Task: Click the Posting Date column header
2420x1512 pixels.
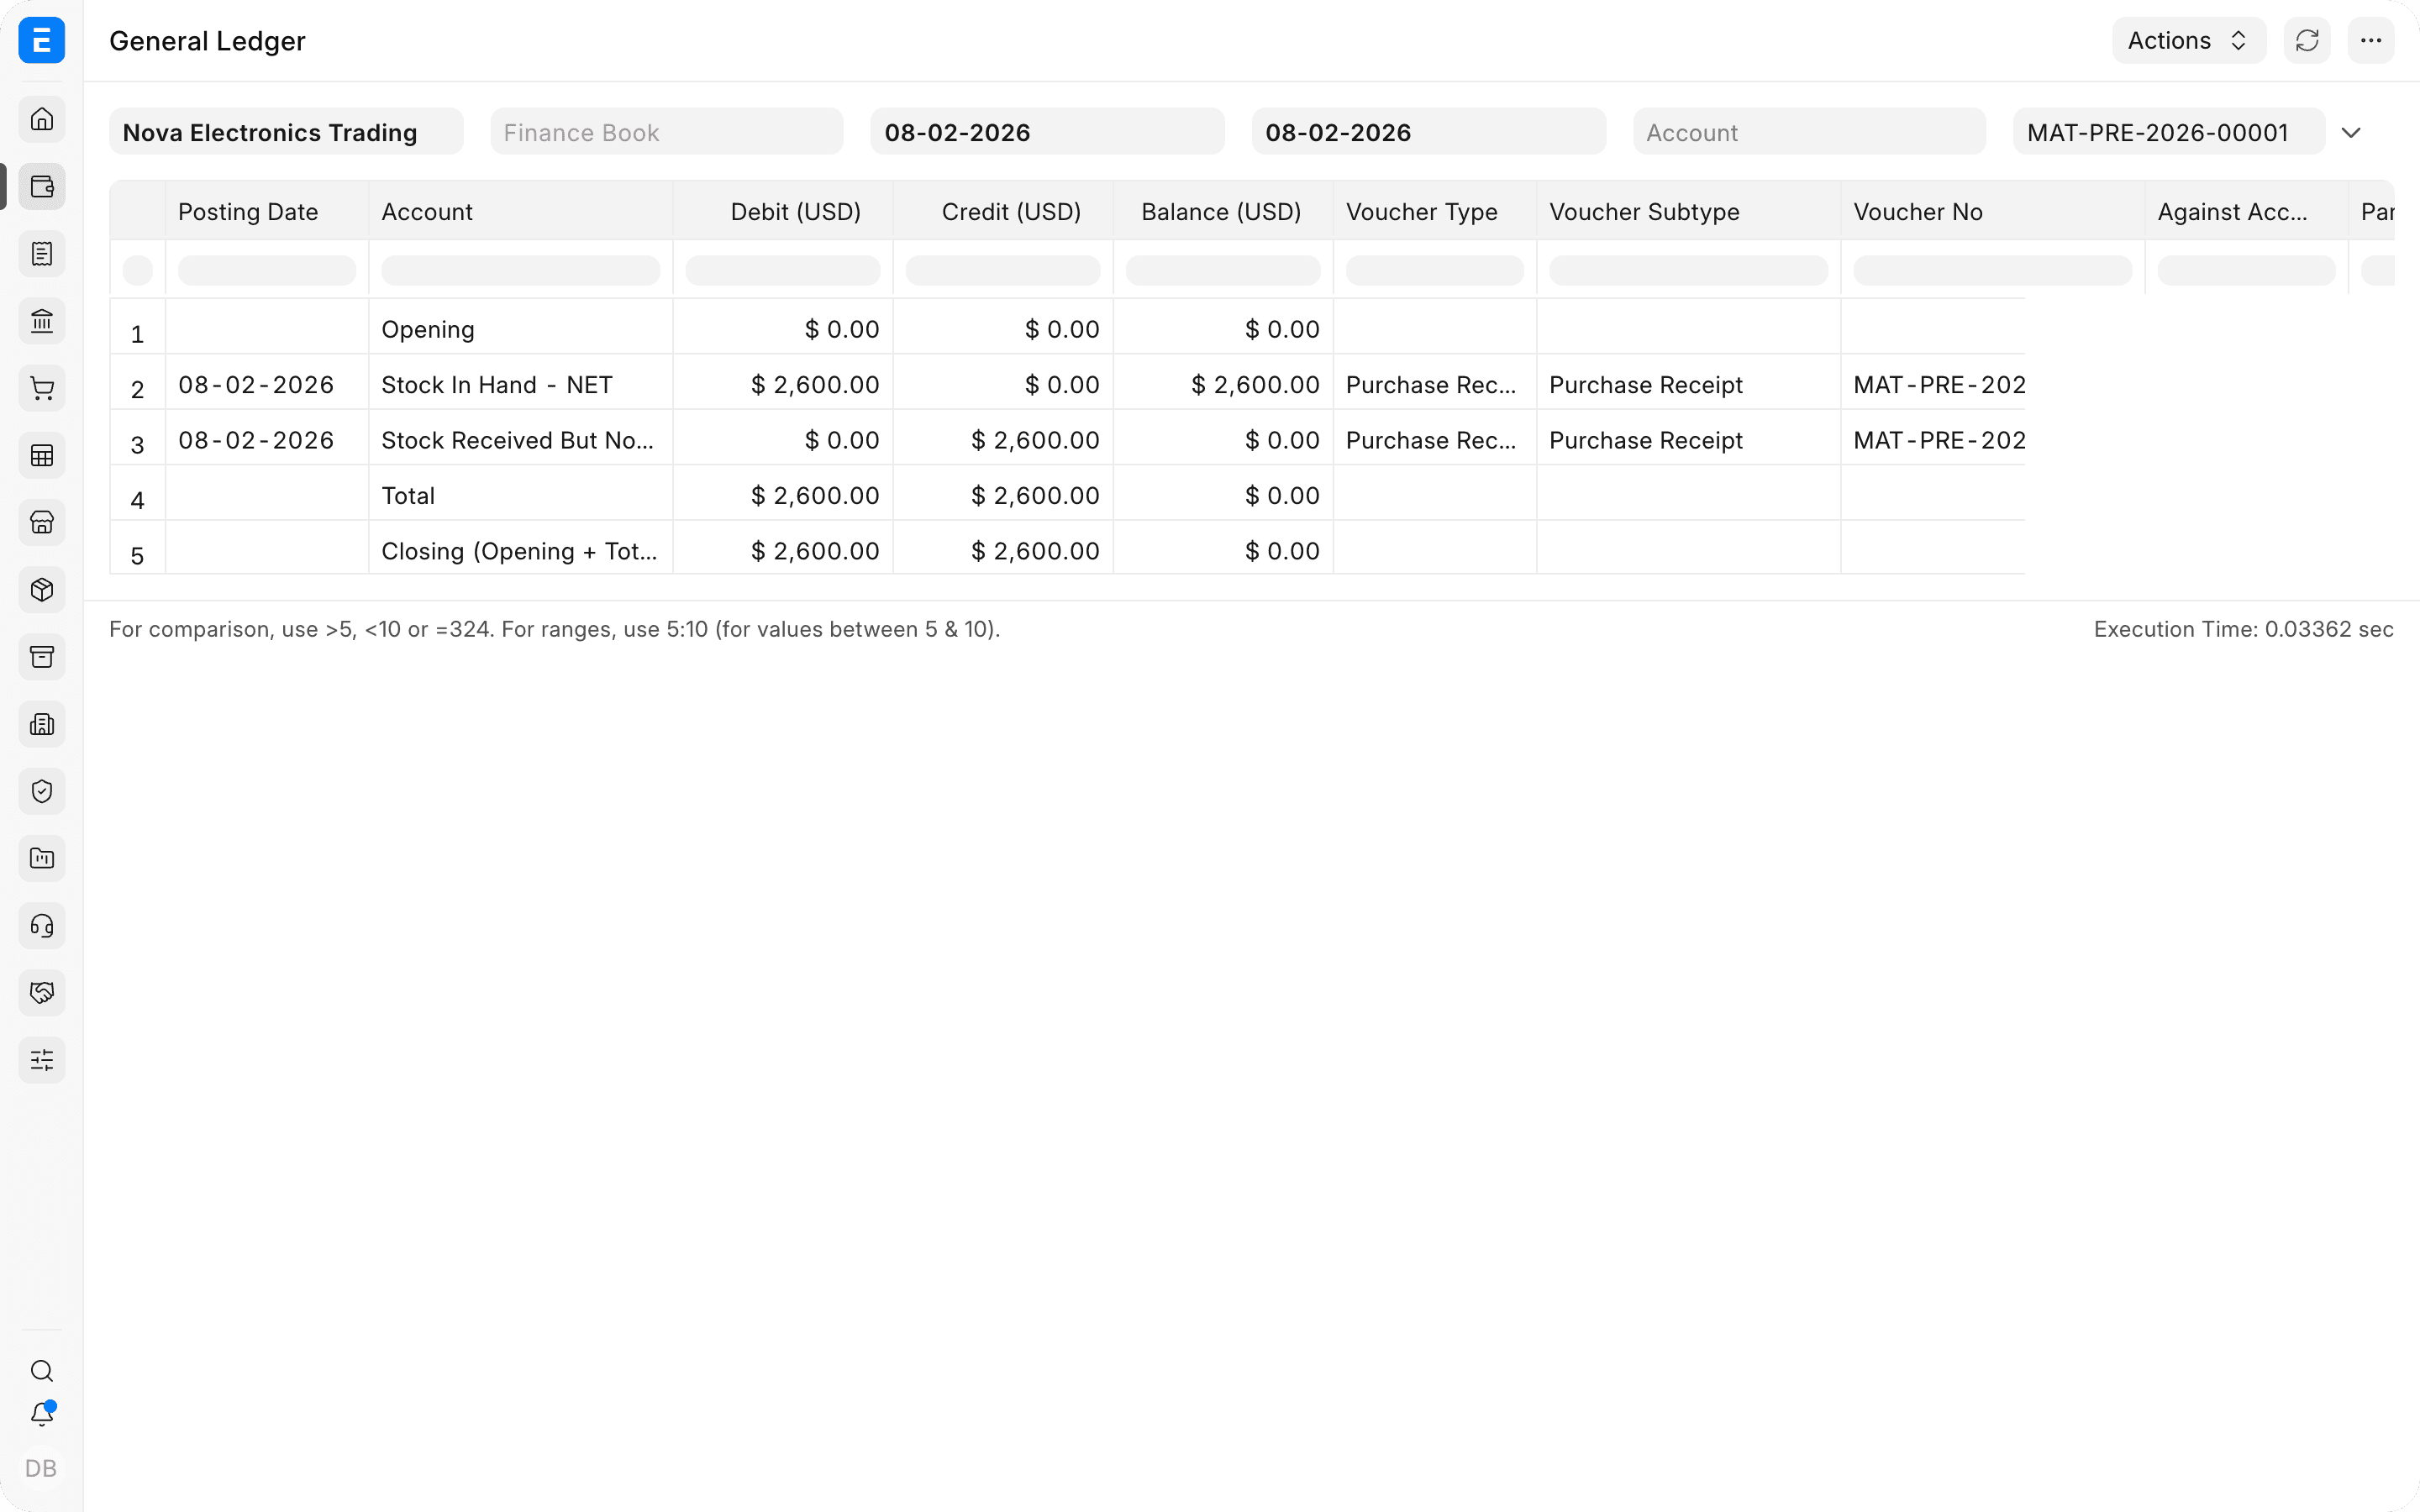Action: click(267, 211)
